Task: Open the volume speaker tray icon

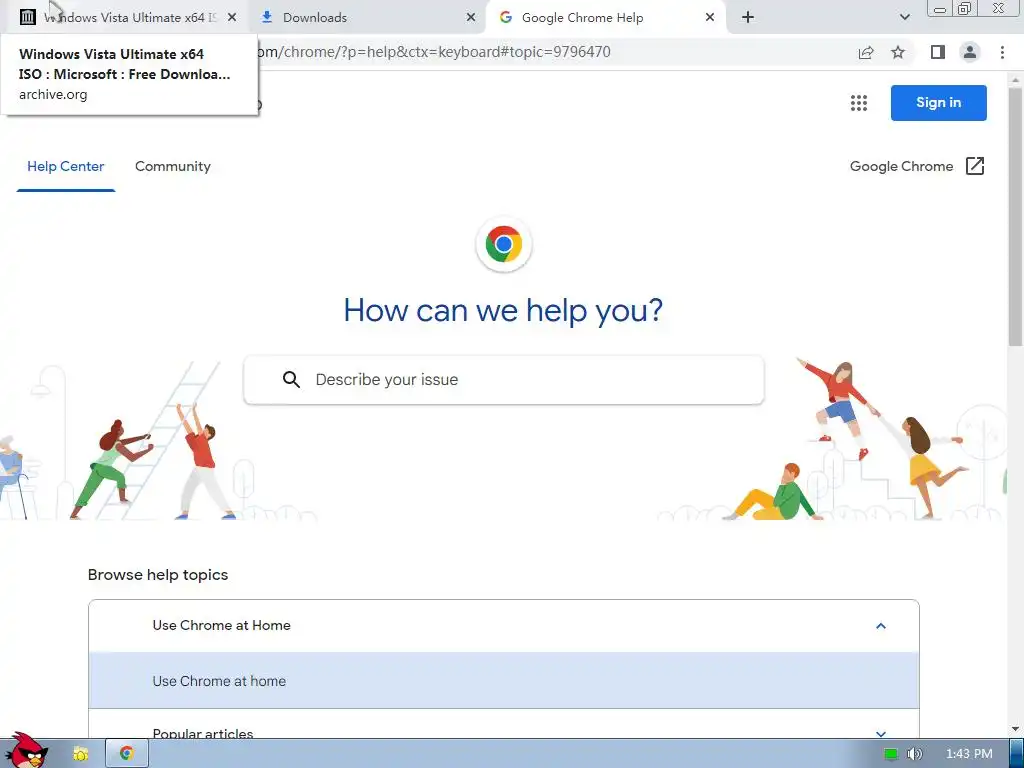Action: click(914, 754)
